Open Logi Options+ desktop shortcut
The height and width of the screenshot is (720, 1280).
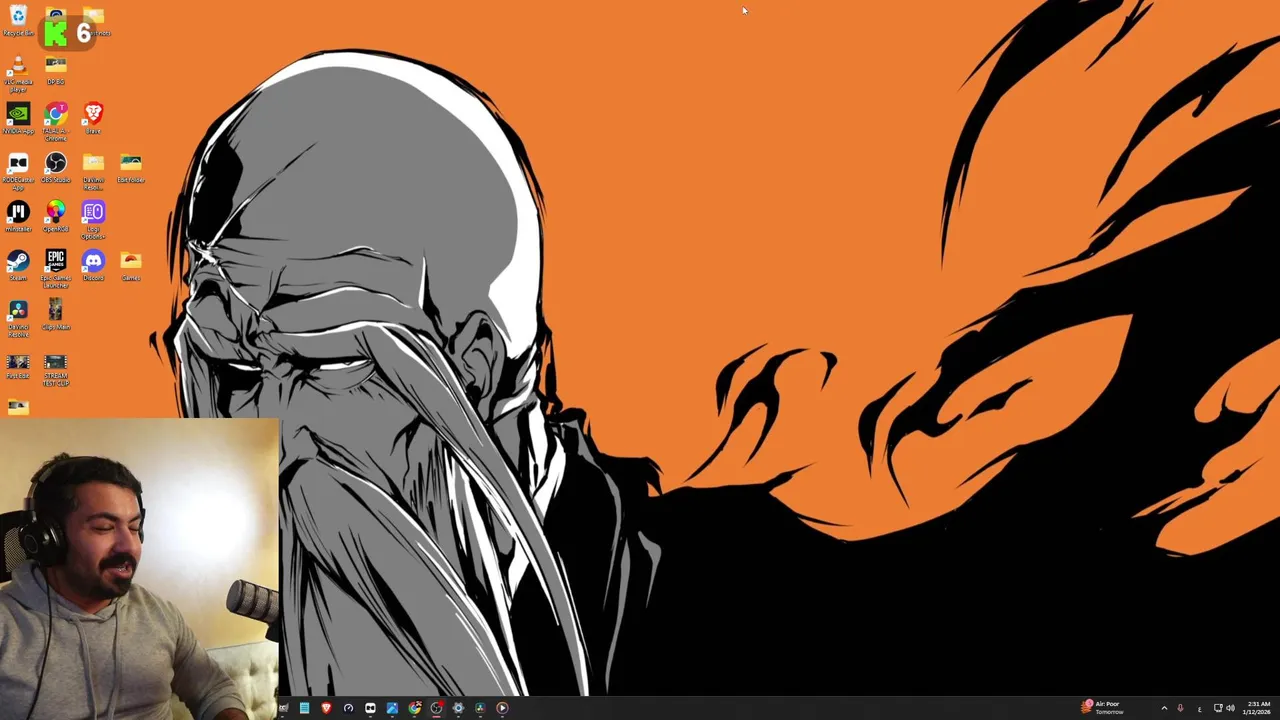point(93,220)
